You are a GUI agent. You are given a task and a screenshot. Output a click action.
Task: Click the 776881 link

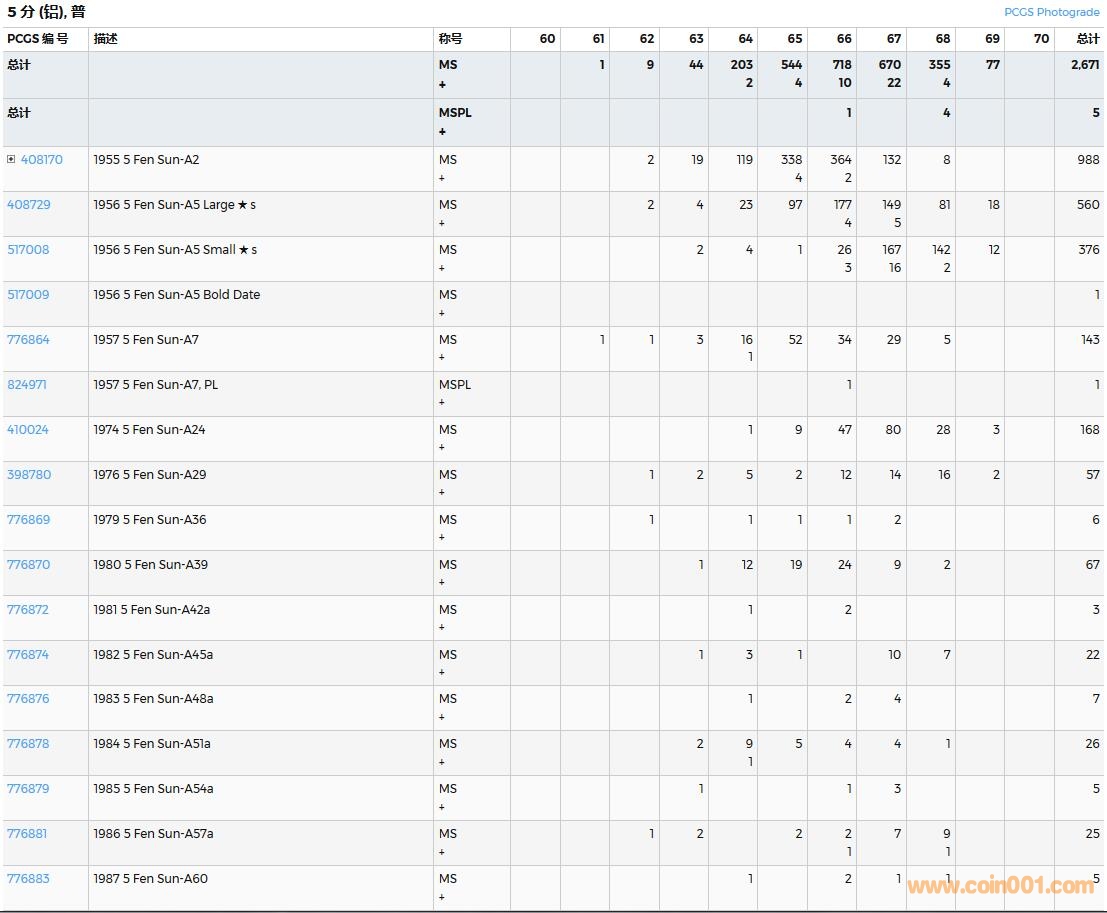tap(27, 834)
